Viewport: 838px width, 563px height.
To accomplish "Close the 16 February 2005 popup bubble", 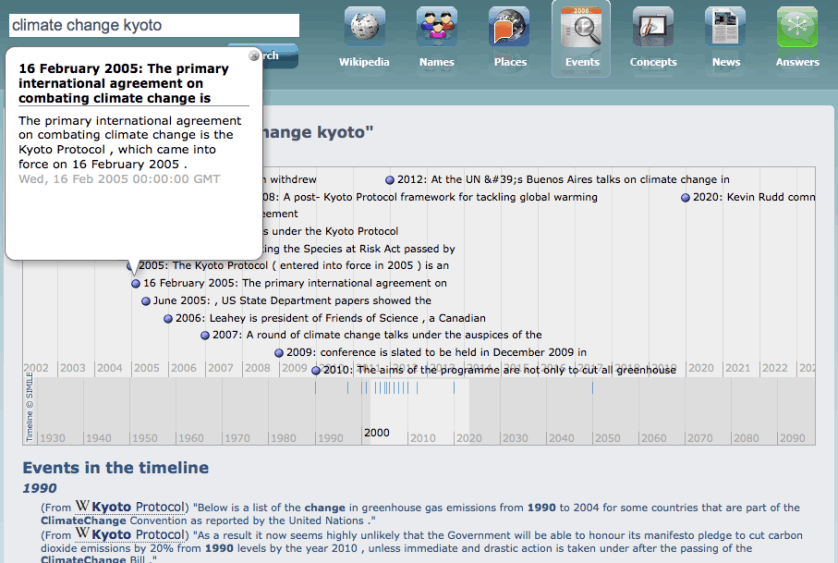I will (x=254, y=56).
